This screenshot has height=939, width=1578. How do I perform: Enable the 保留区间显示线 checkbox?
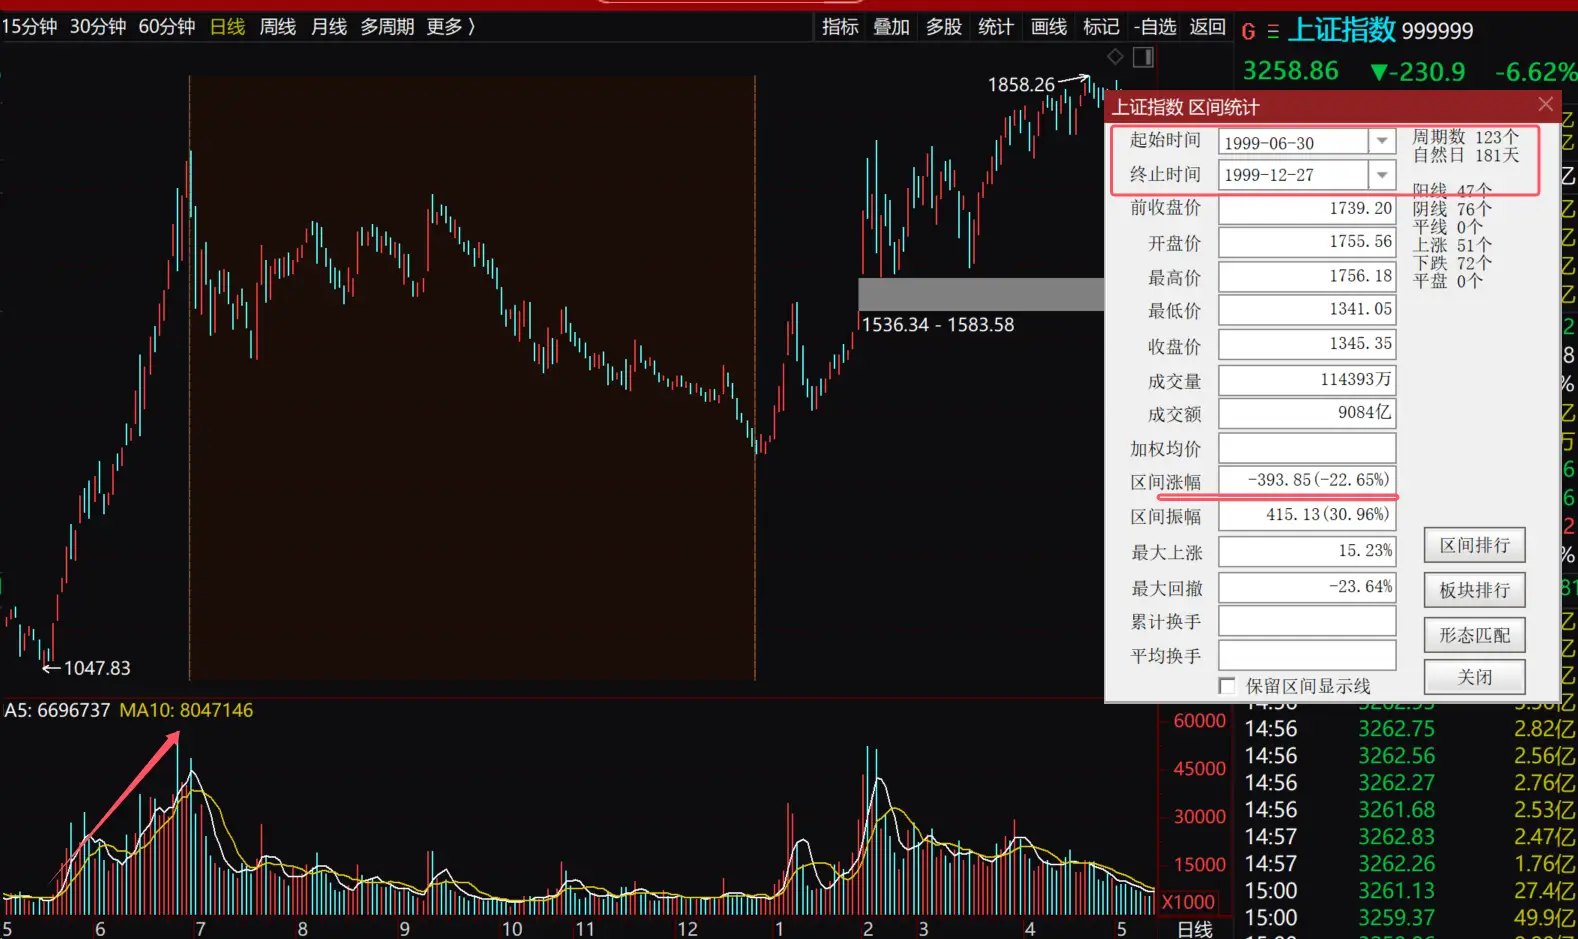[1227, 686]
